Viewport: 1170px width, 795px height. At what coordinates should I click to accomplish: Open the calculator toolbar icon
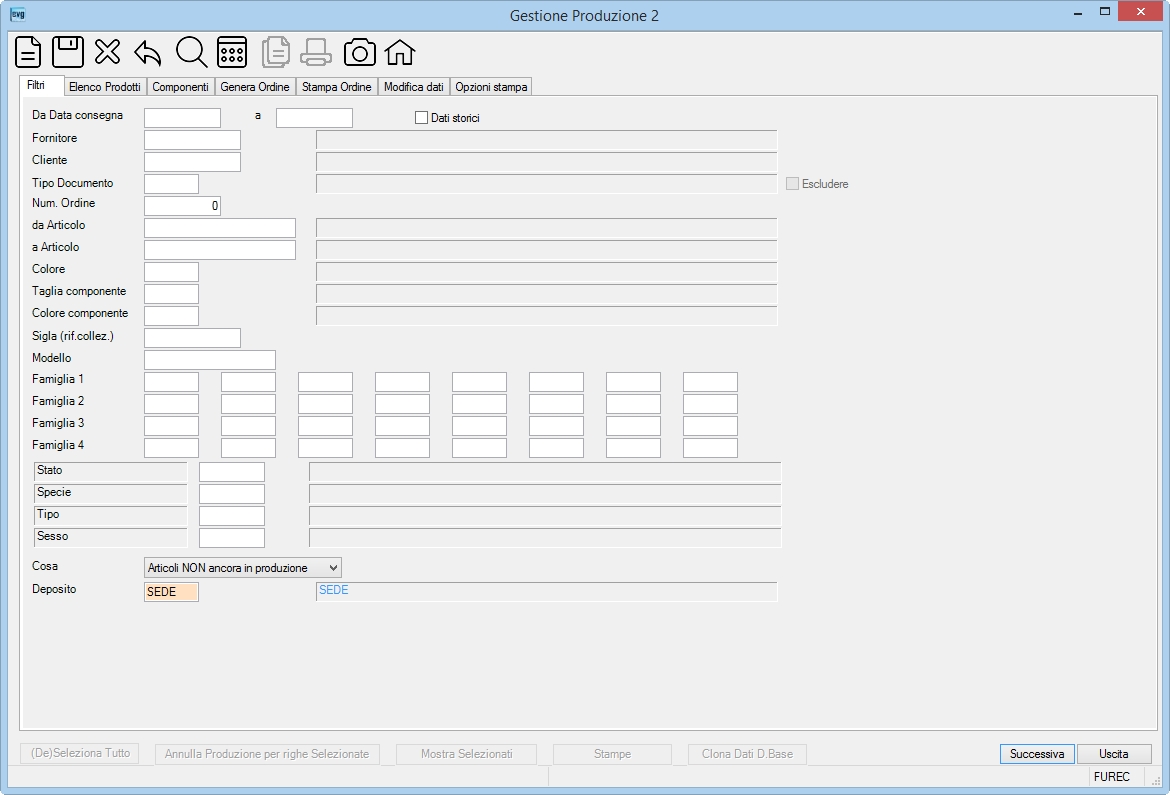[x=232, y=52]
